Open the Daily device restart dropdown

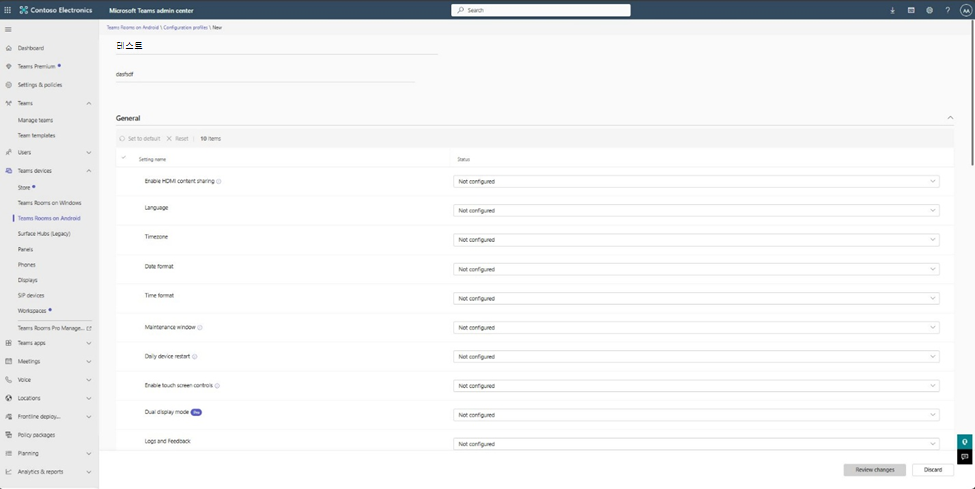pos(696,356)
